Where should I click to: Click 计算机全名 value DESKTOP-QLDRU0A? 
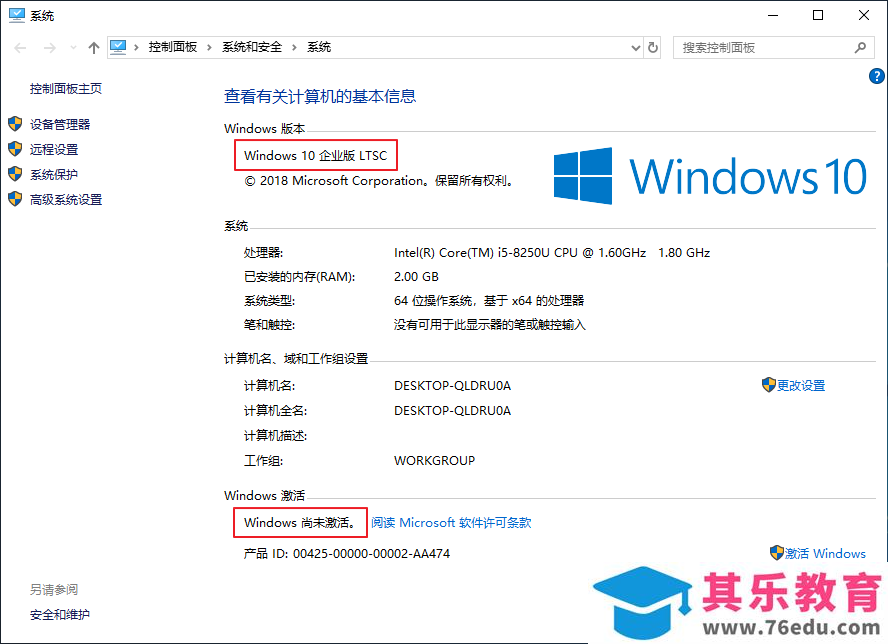click(x=452, y=411)
